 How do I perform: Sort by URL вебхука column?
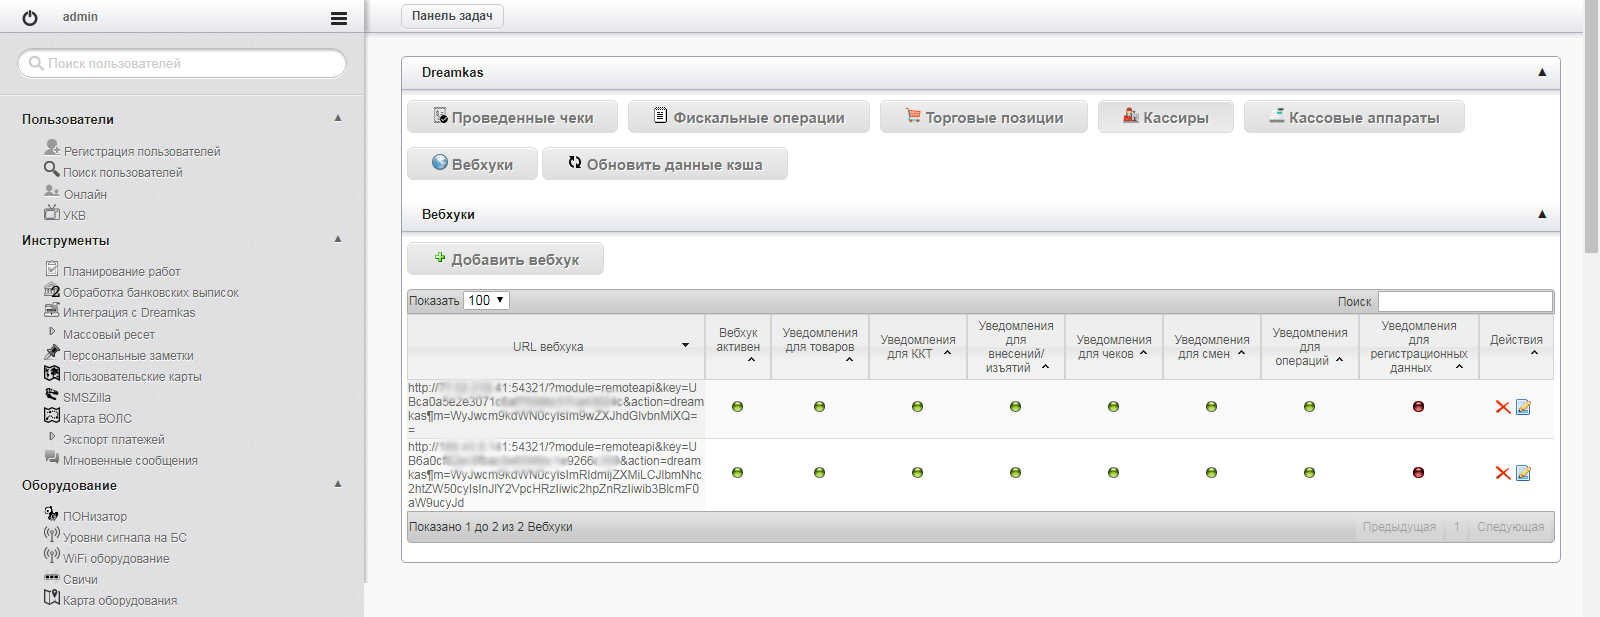point(556,347)
